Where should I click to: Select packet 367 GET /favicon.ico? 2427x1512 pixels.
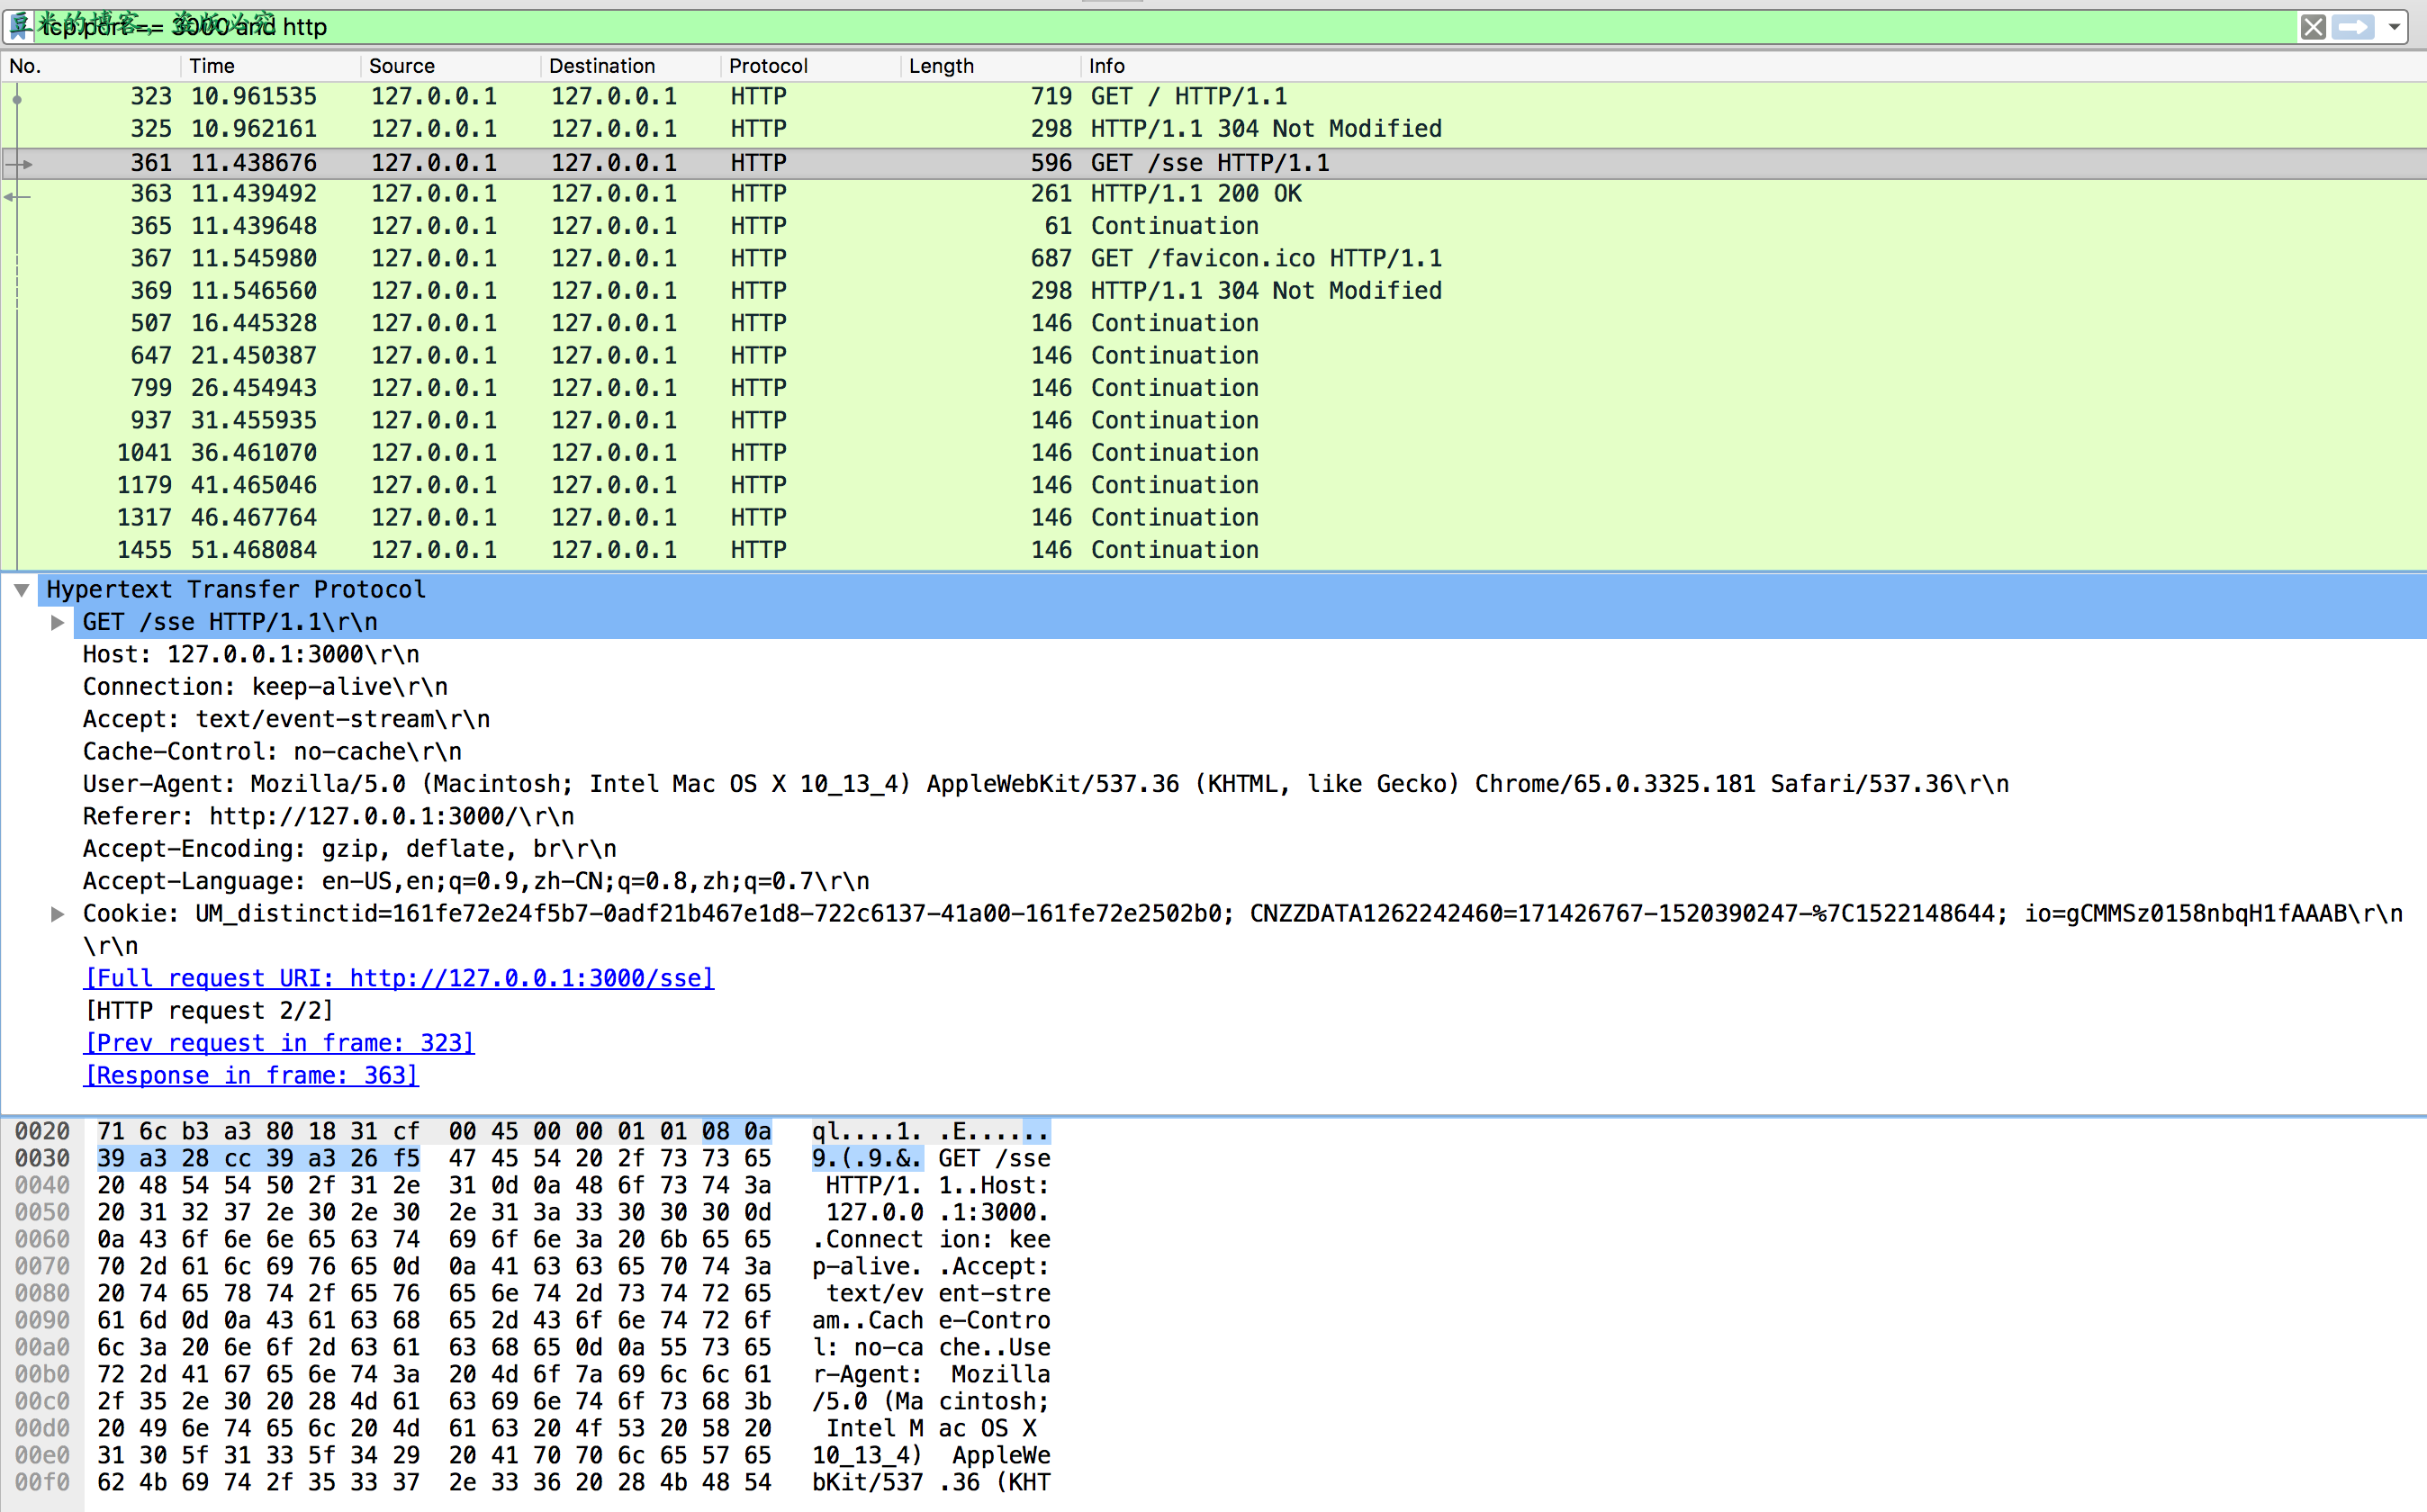1265,259
